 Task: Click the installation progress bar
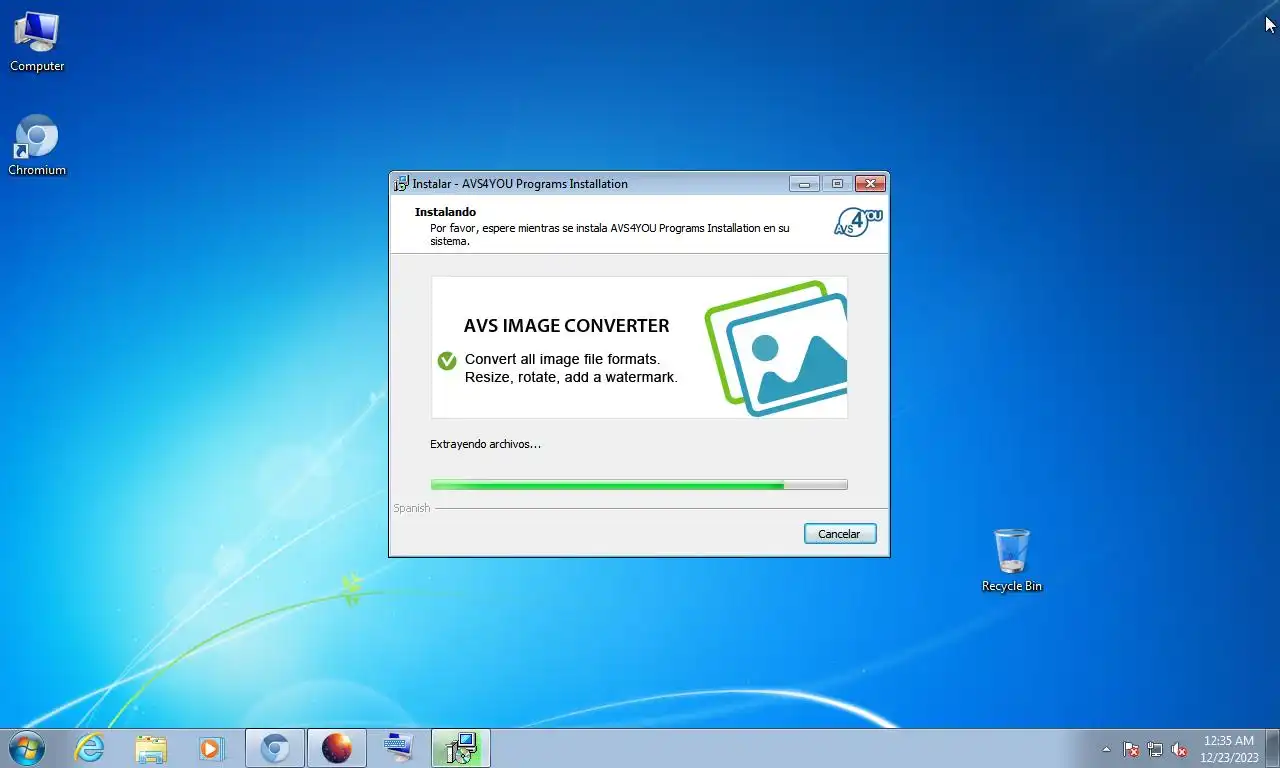point(639,485)
